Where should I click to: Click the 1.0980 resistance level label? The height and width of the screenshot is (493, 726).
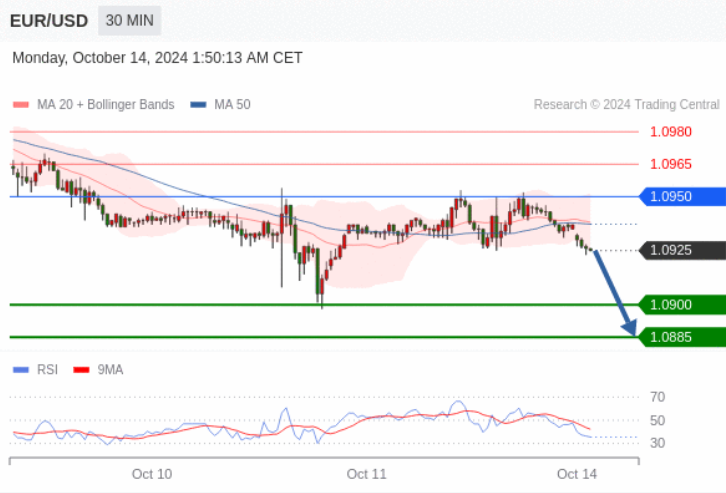pos(671,132)
